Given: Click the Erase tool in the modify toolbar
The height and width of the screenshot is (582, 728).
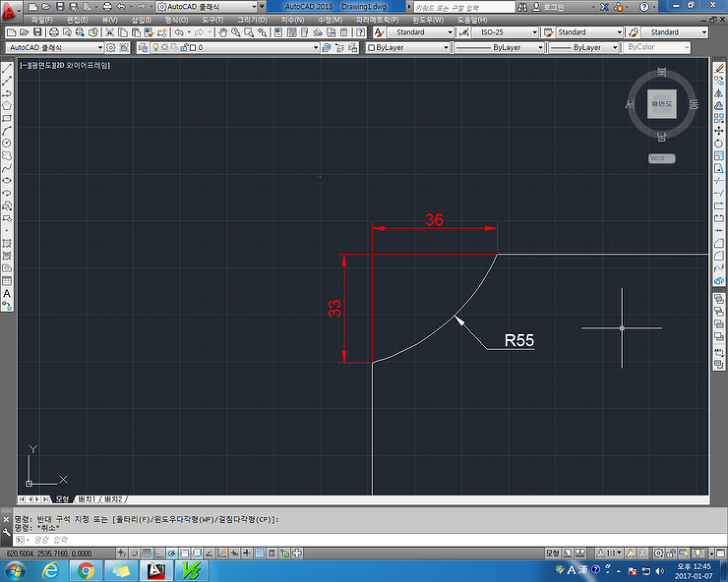Looking at the screenshot, I should [719, 68].
